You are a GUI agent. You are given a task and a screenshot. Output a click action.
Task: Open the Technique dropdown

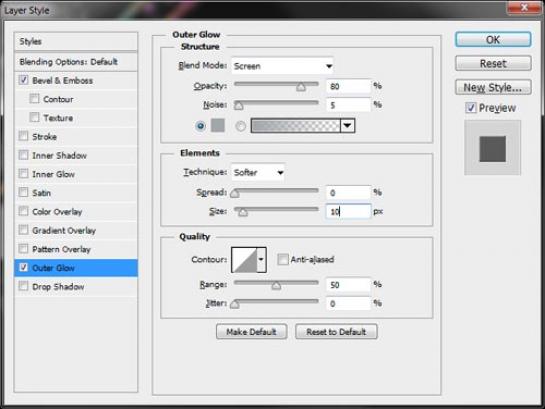[x=258, y=172]
